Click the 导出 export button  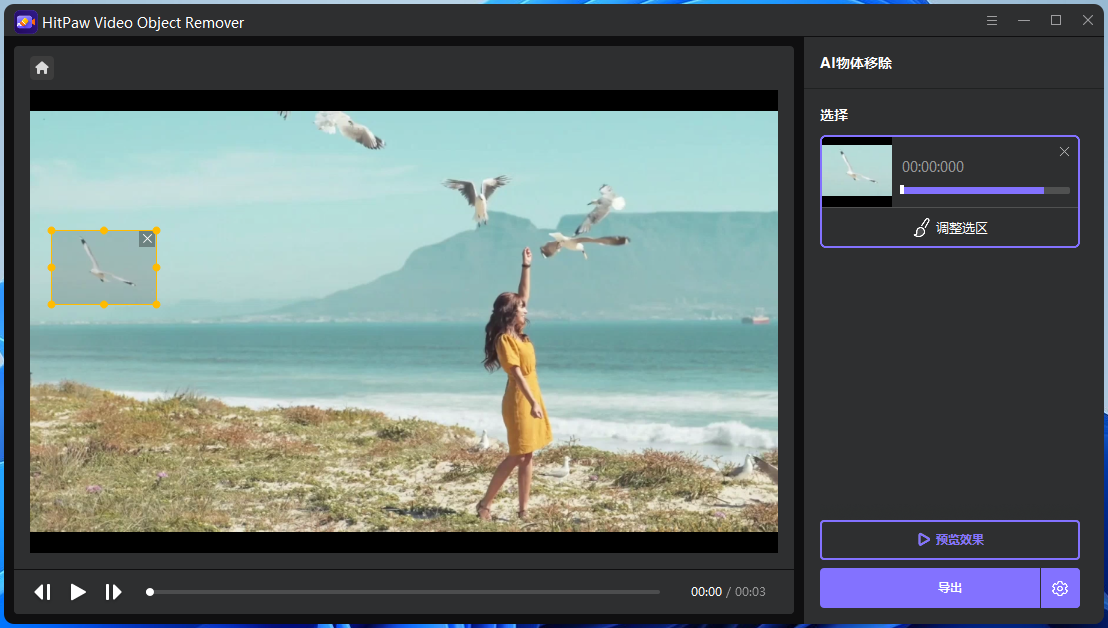pyautogui.click(x=930, y=588)
